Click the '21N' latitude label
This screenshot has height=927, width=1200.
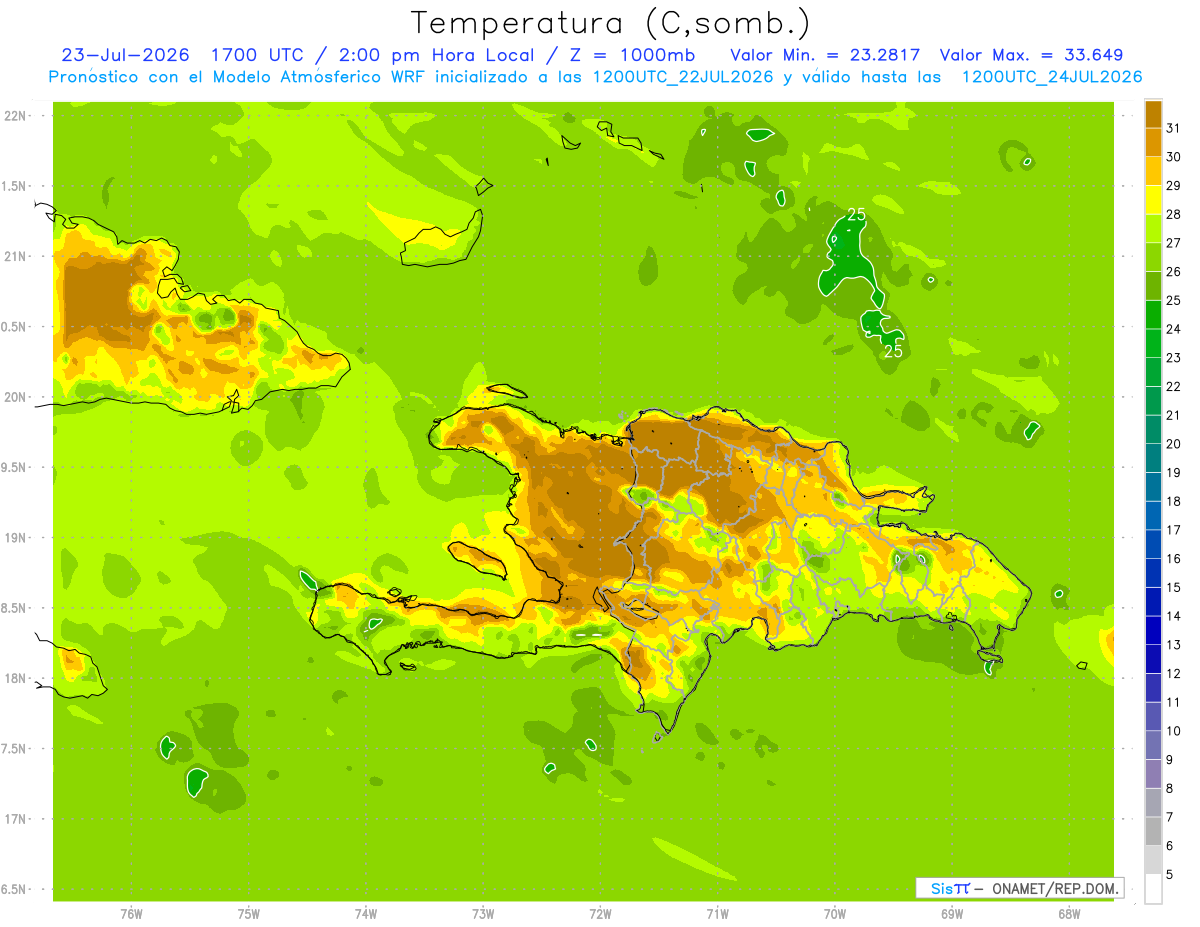point(15,256)
